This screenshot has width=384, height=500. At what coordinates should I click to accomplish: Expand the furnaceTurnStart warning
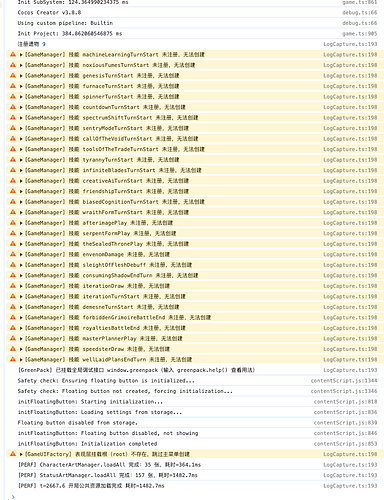21,86
